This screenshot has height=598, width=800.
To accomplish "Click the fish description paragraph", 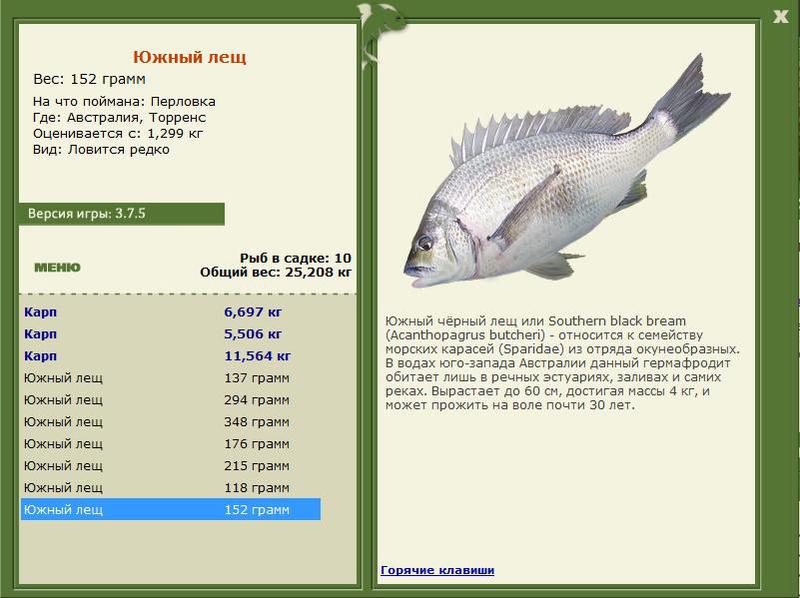I will (x=562, y=363).
